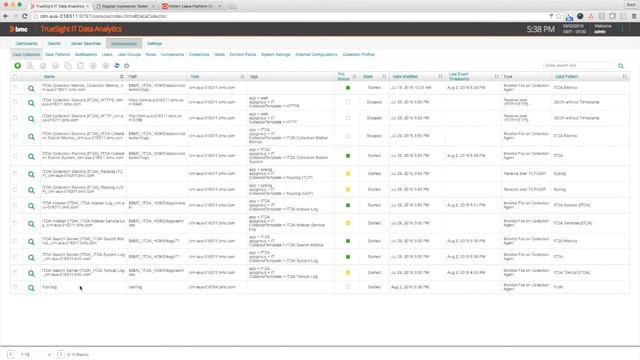Screen dimensions: 640x360
Task: Click next page arrow in pagination
Action: pos(60,354)
